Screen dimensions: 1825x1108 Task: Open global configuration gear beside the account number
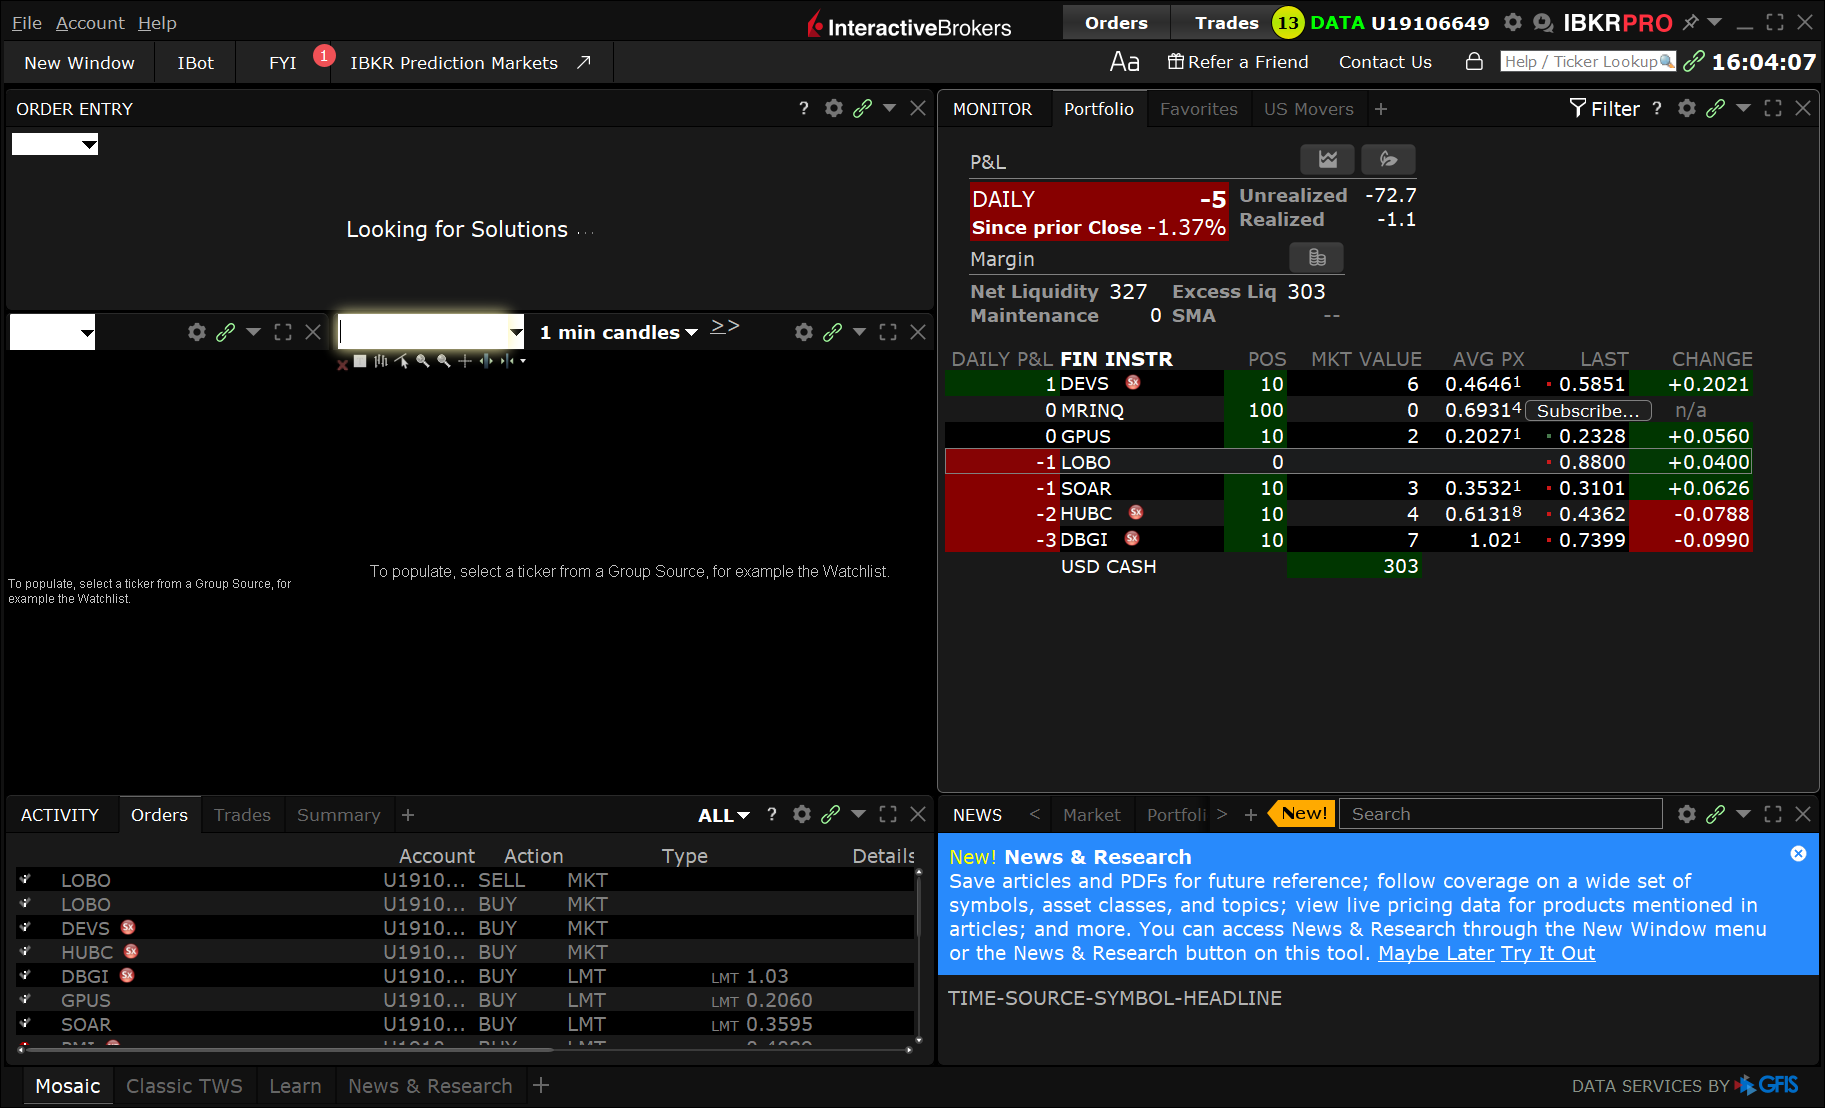(1512, 22)
